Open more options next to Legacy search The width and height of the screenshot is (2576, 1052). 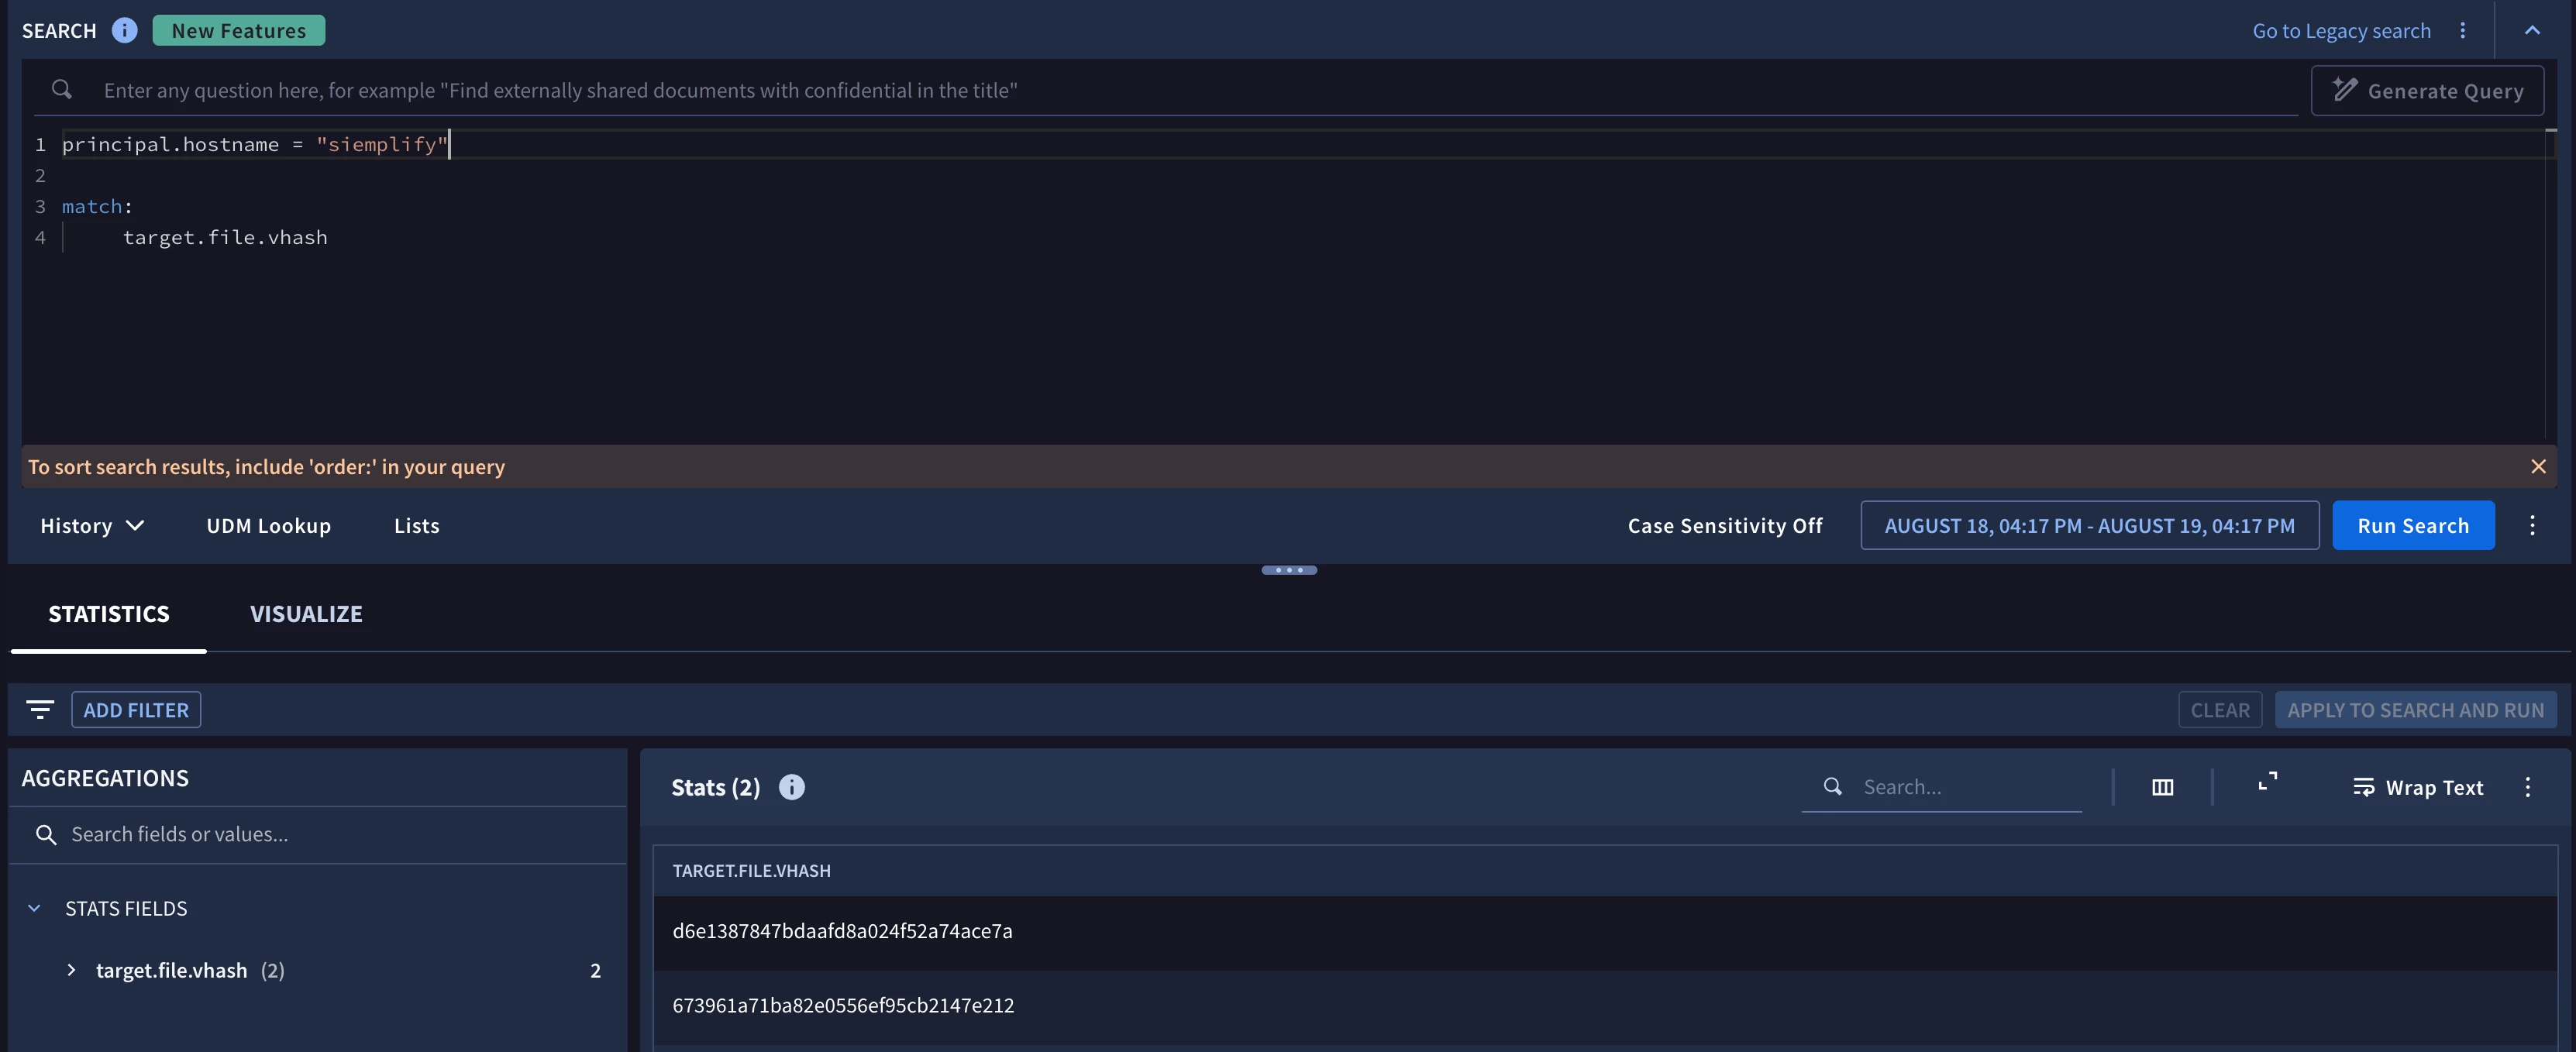click(x=2463, y=30)
